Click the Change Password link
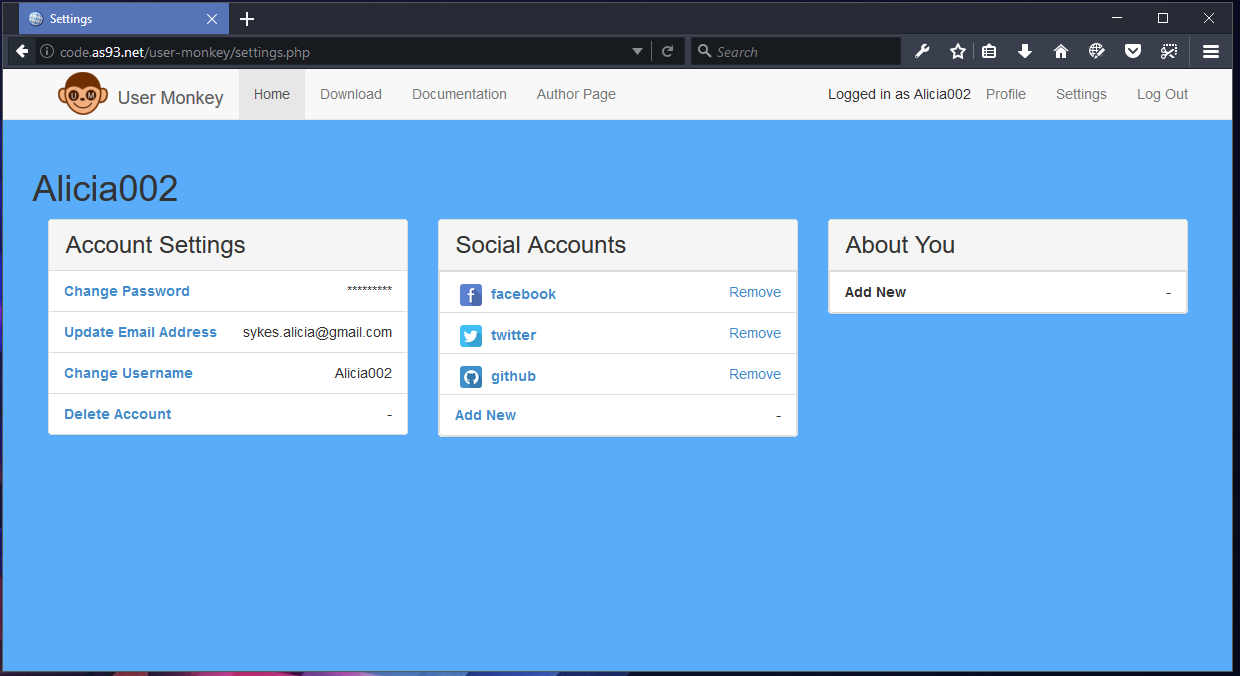Image resolution: width=1240 pixels, height=676 pixels. (127, 291)
